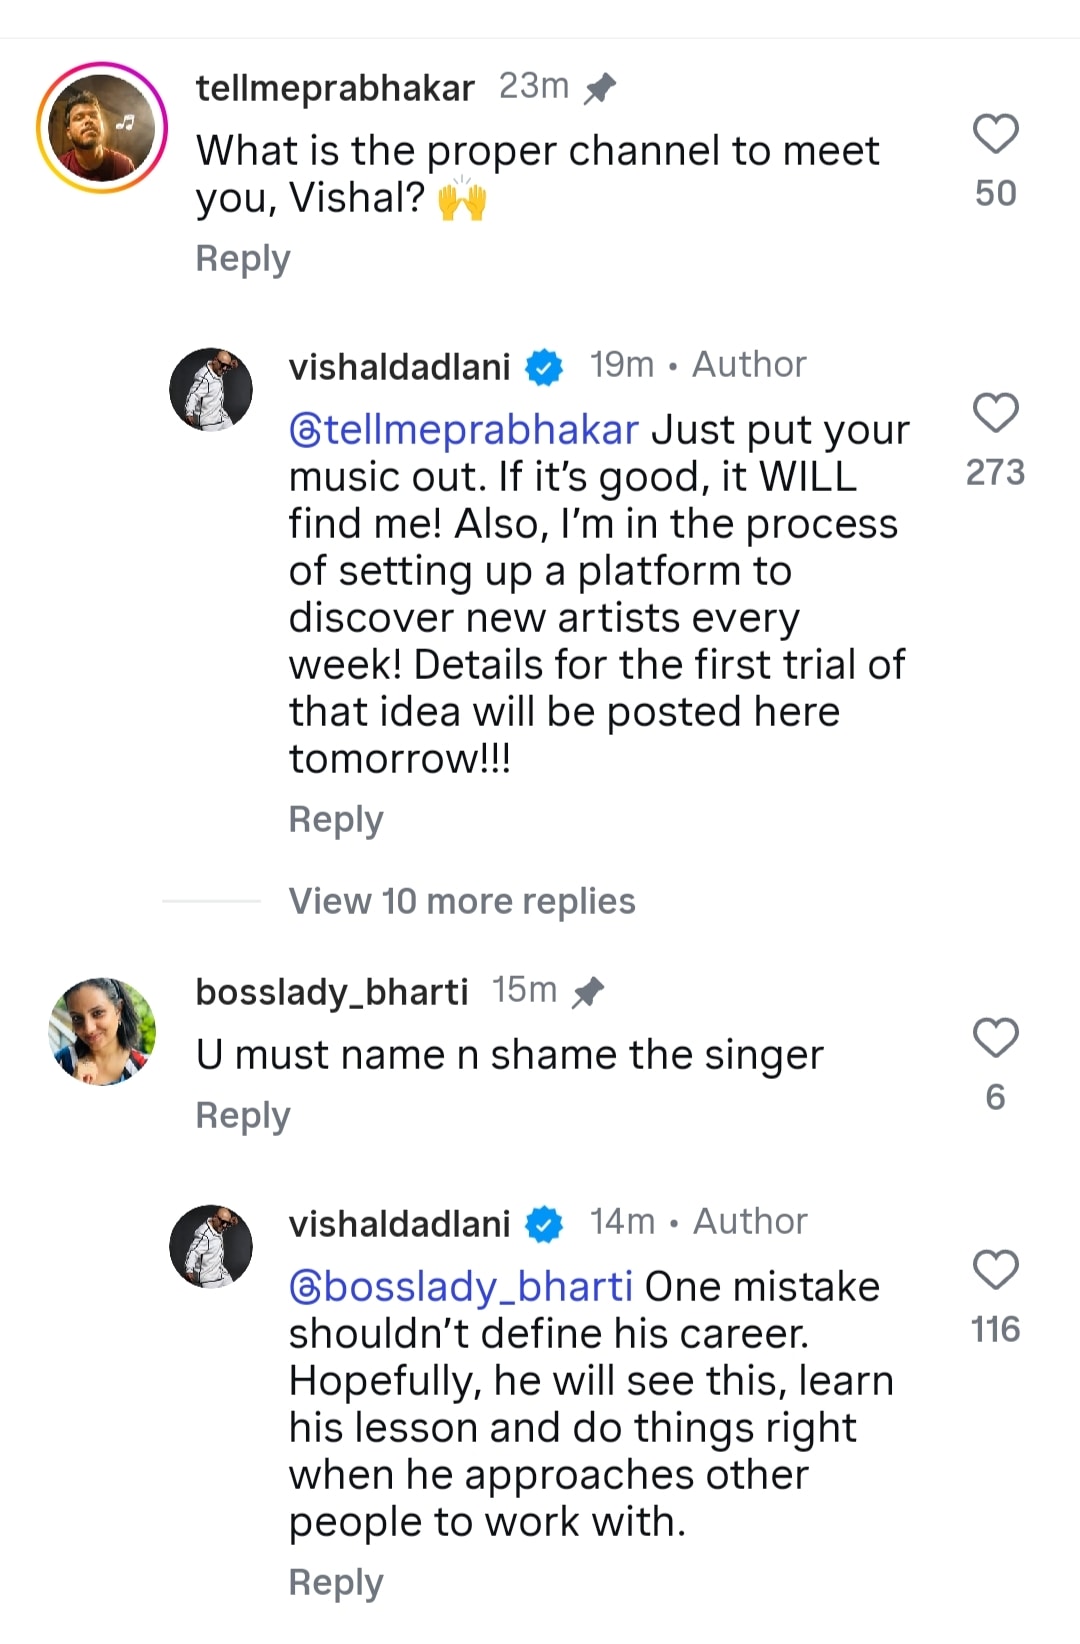Reply to bosslady_bharti's comment
1080x1644 pixels.
[x=243, y=1116]
